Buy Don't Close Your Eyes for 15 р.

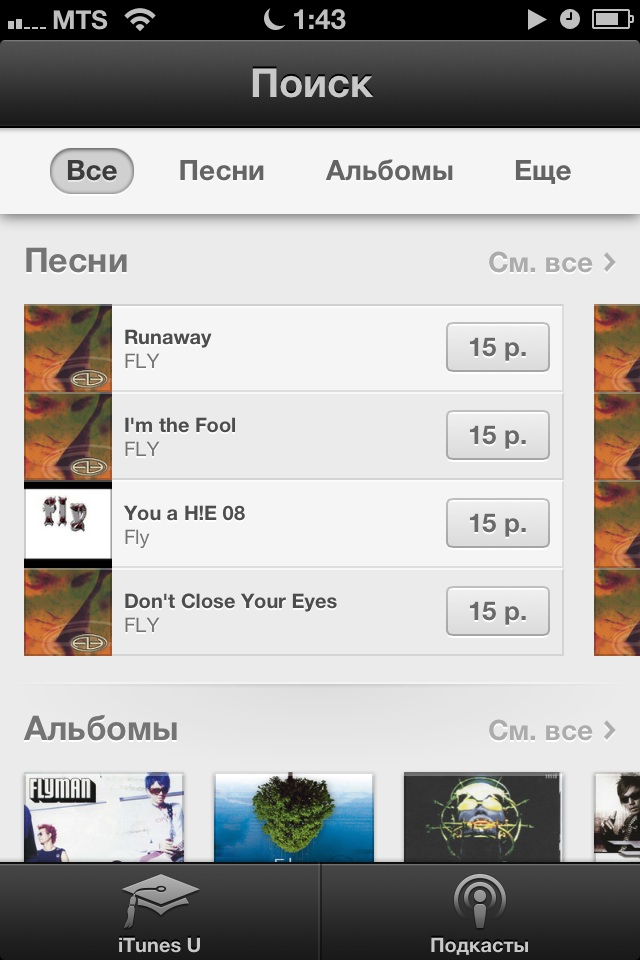[498, 612]
